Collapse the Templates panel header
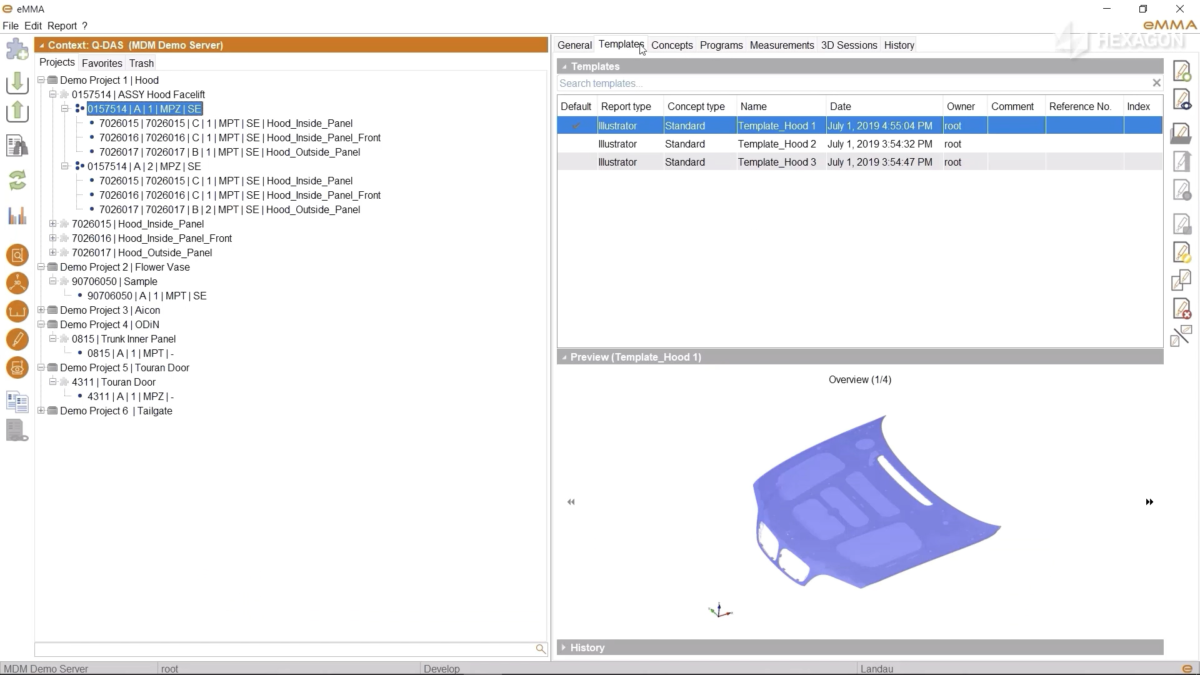Image resolution: width=1200 pixels, height=675 pixels. (x=564, y=66)
